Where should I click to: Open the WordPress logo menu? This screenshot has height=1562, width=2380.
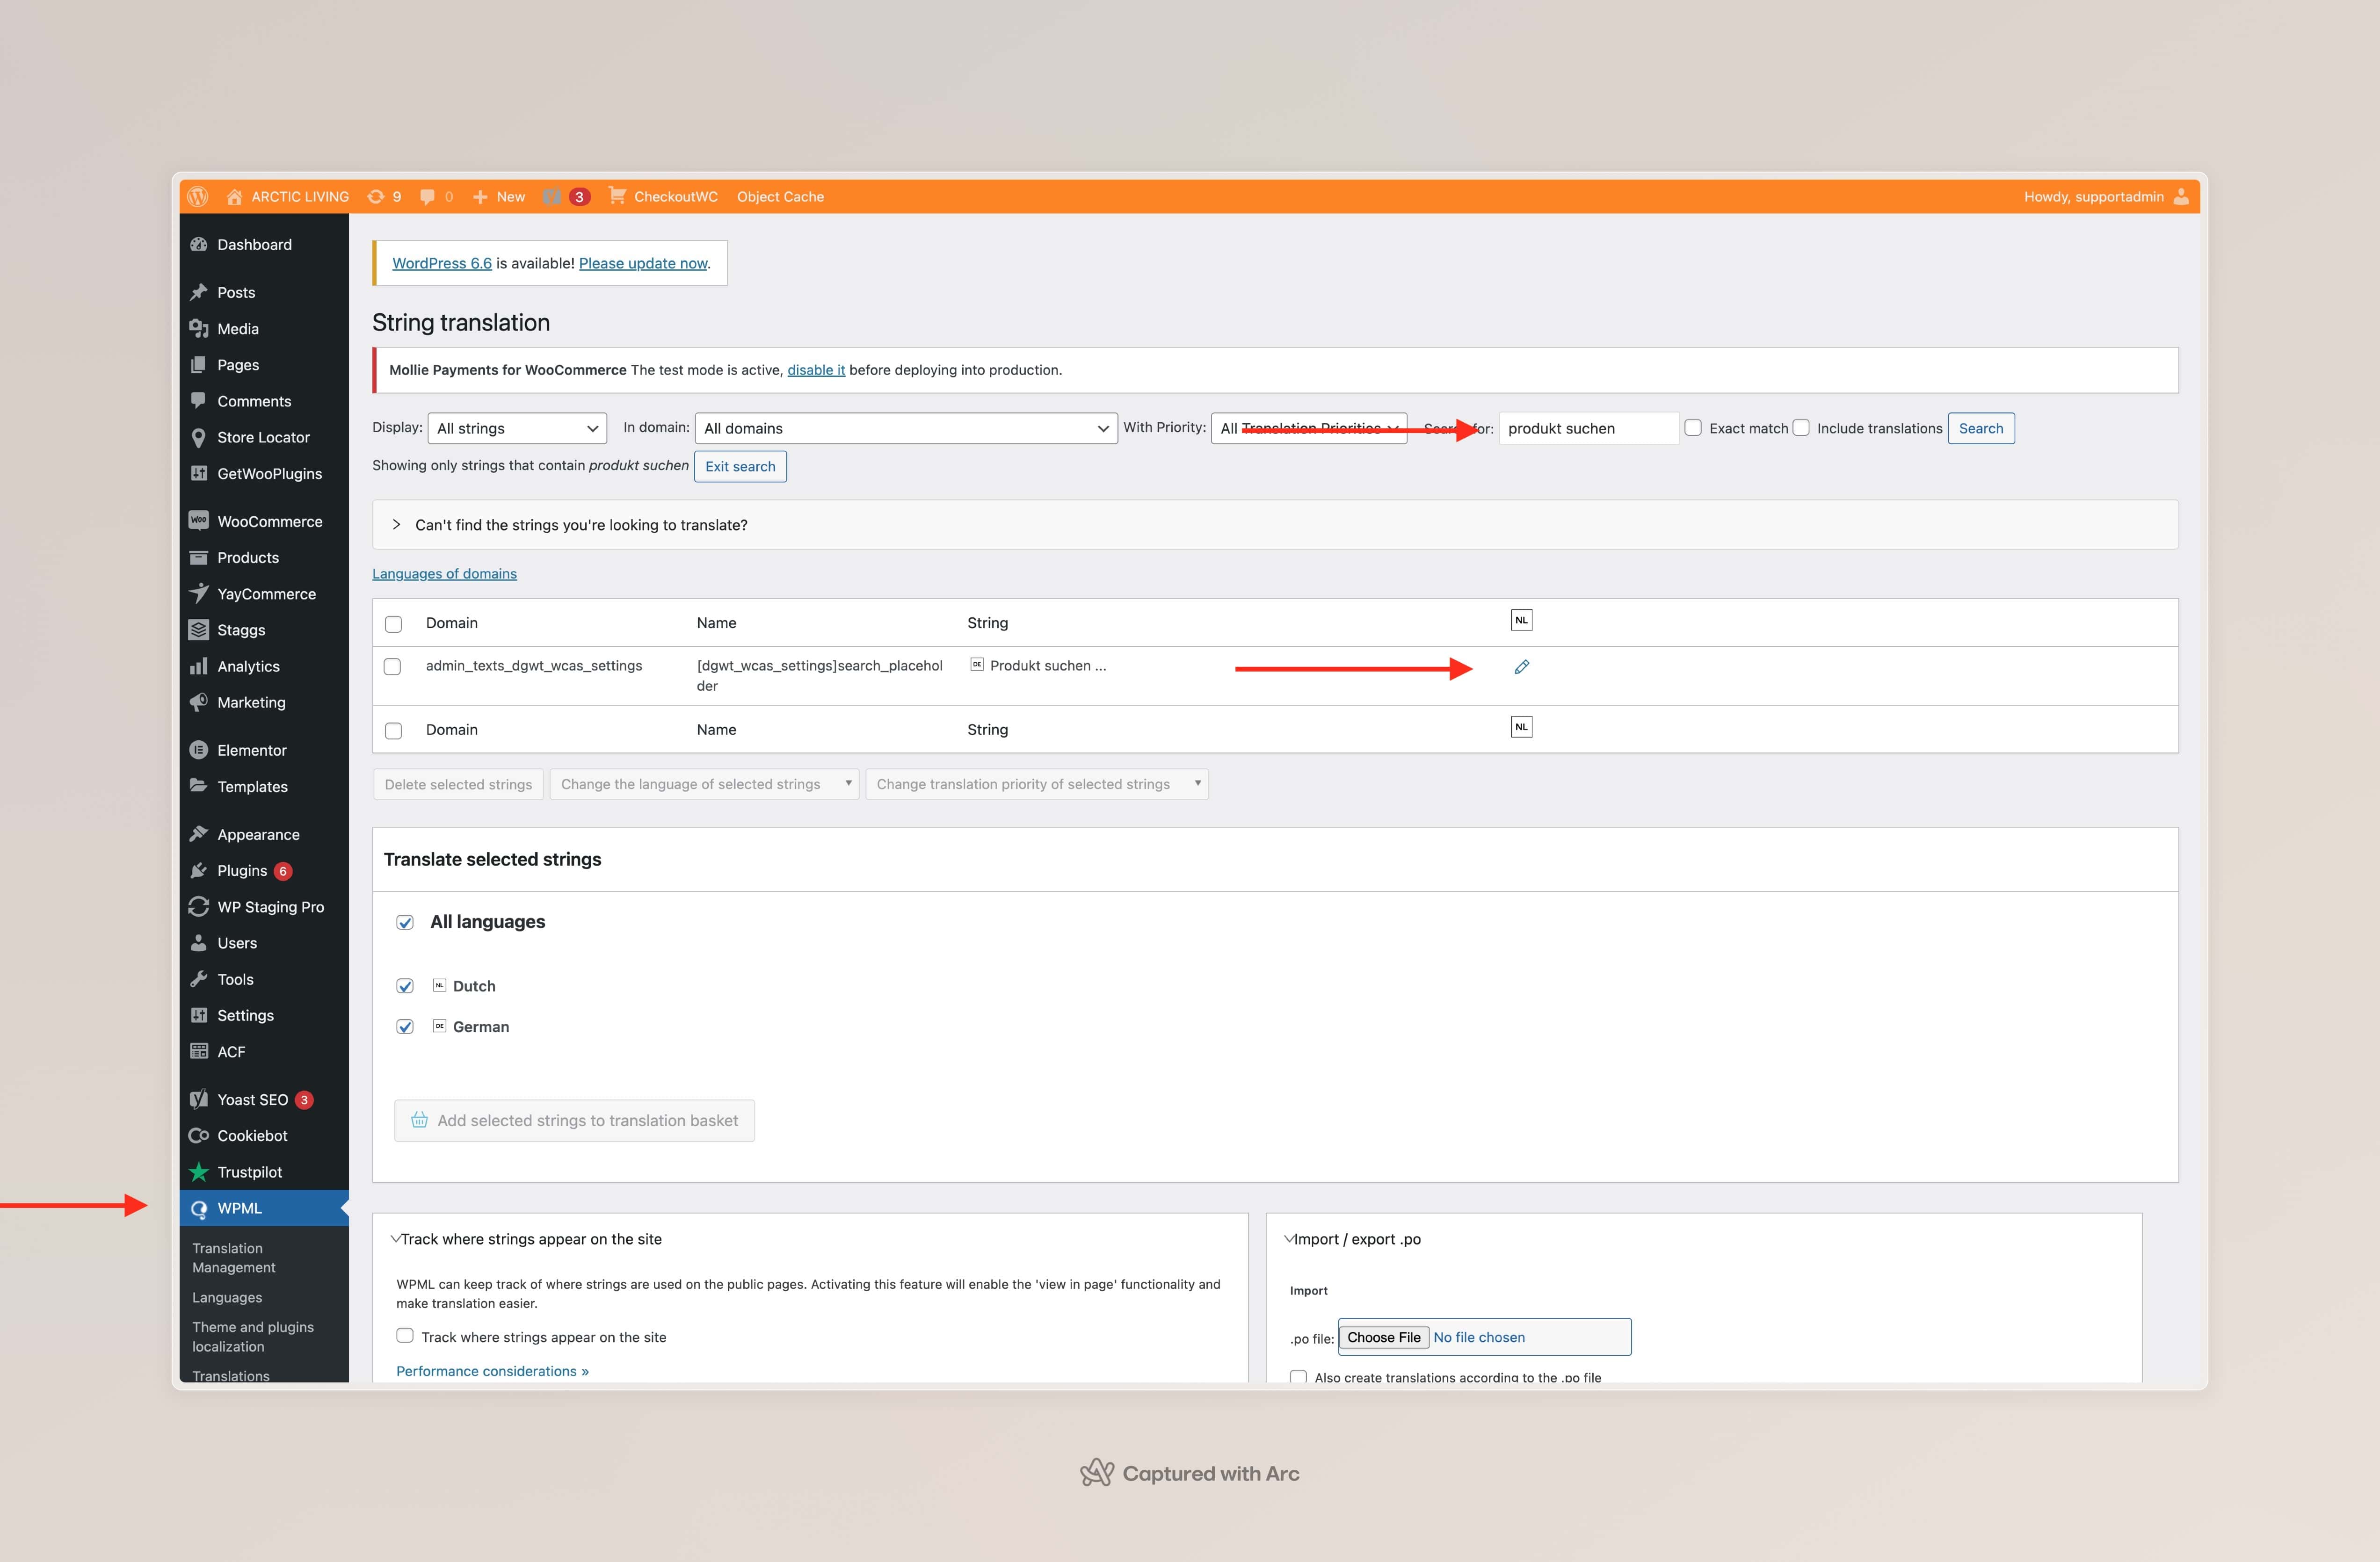pos(198,196)
